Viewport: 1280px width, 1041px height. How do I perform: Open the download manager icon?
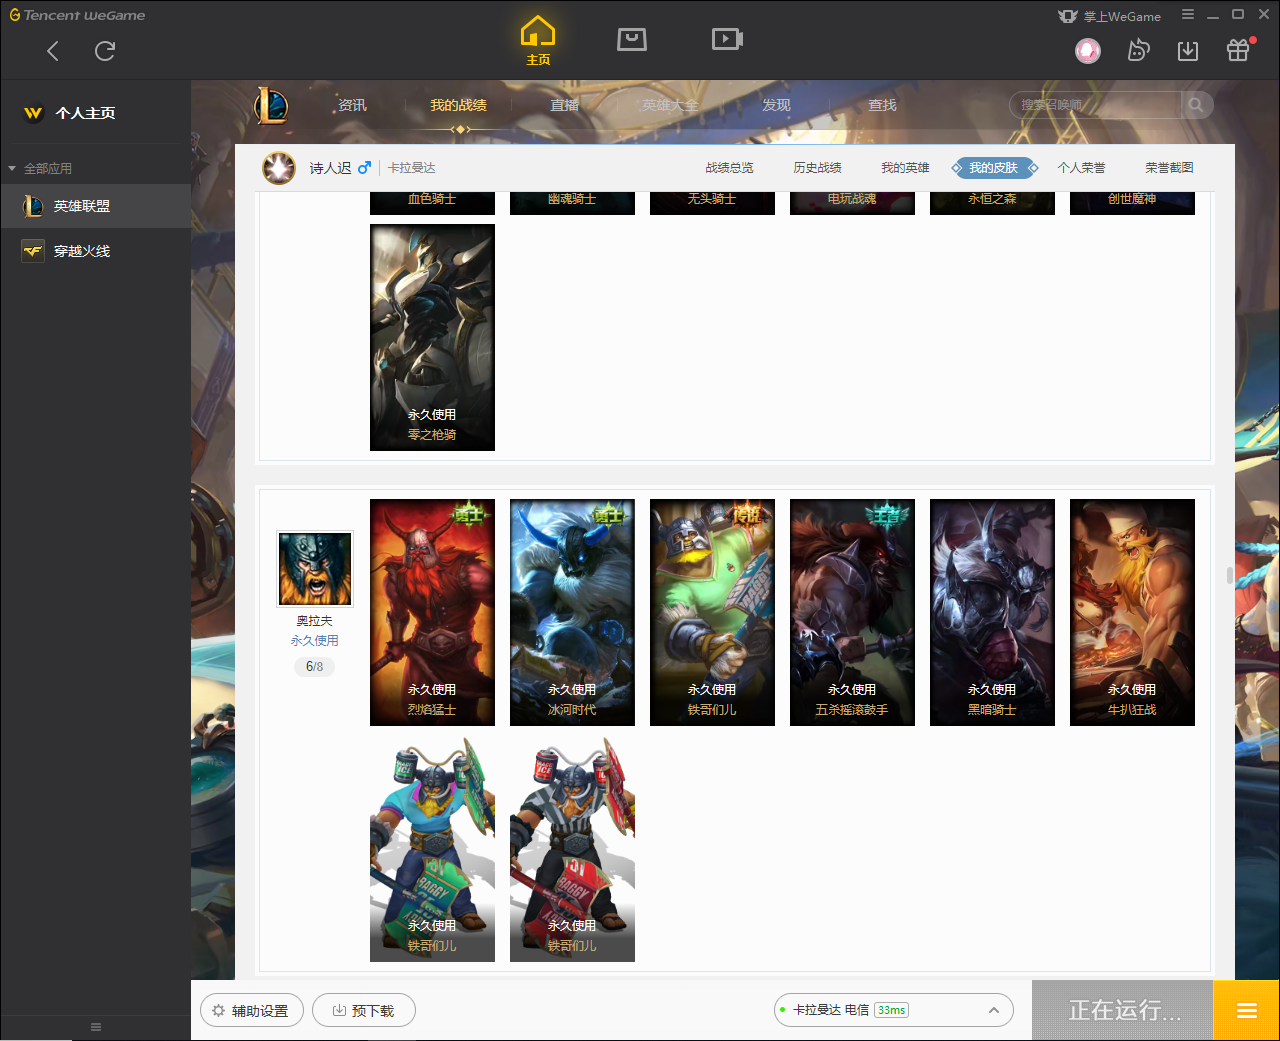click(x=1188, y=50)
